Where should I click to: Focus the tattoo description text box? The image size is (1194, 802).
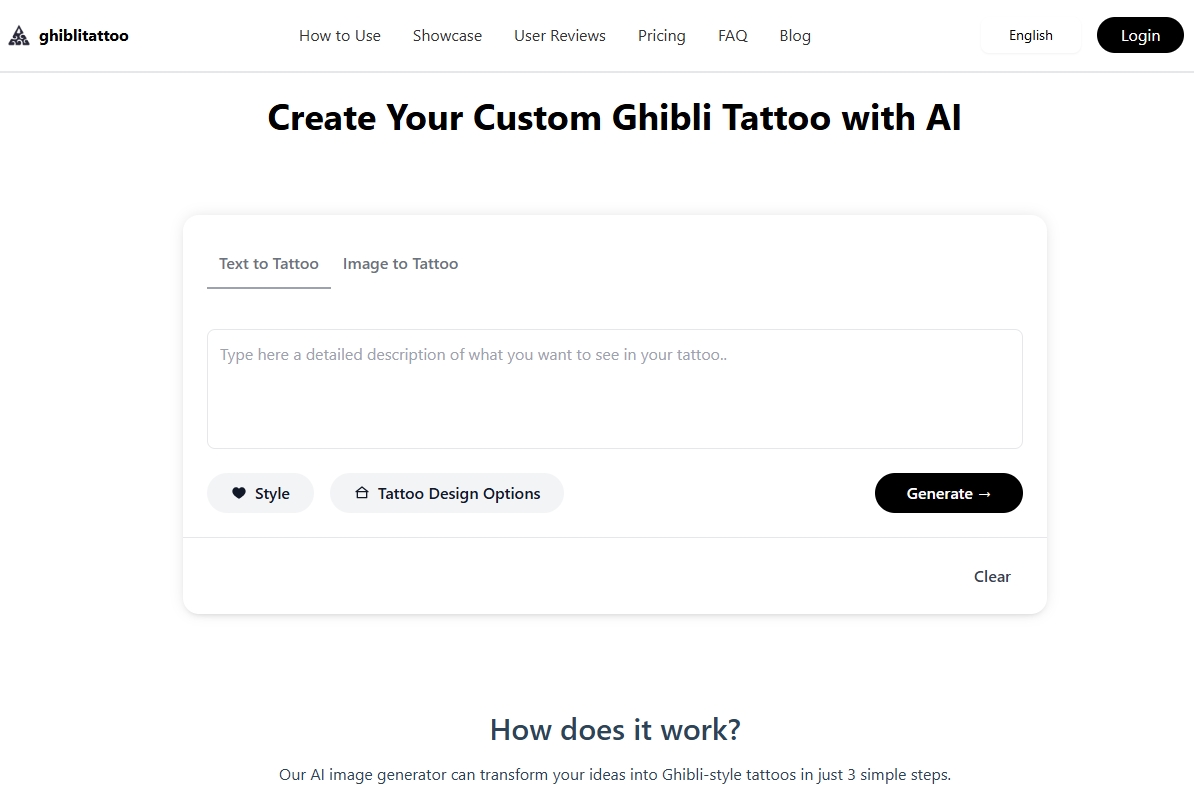[614, 389]
